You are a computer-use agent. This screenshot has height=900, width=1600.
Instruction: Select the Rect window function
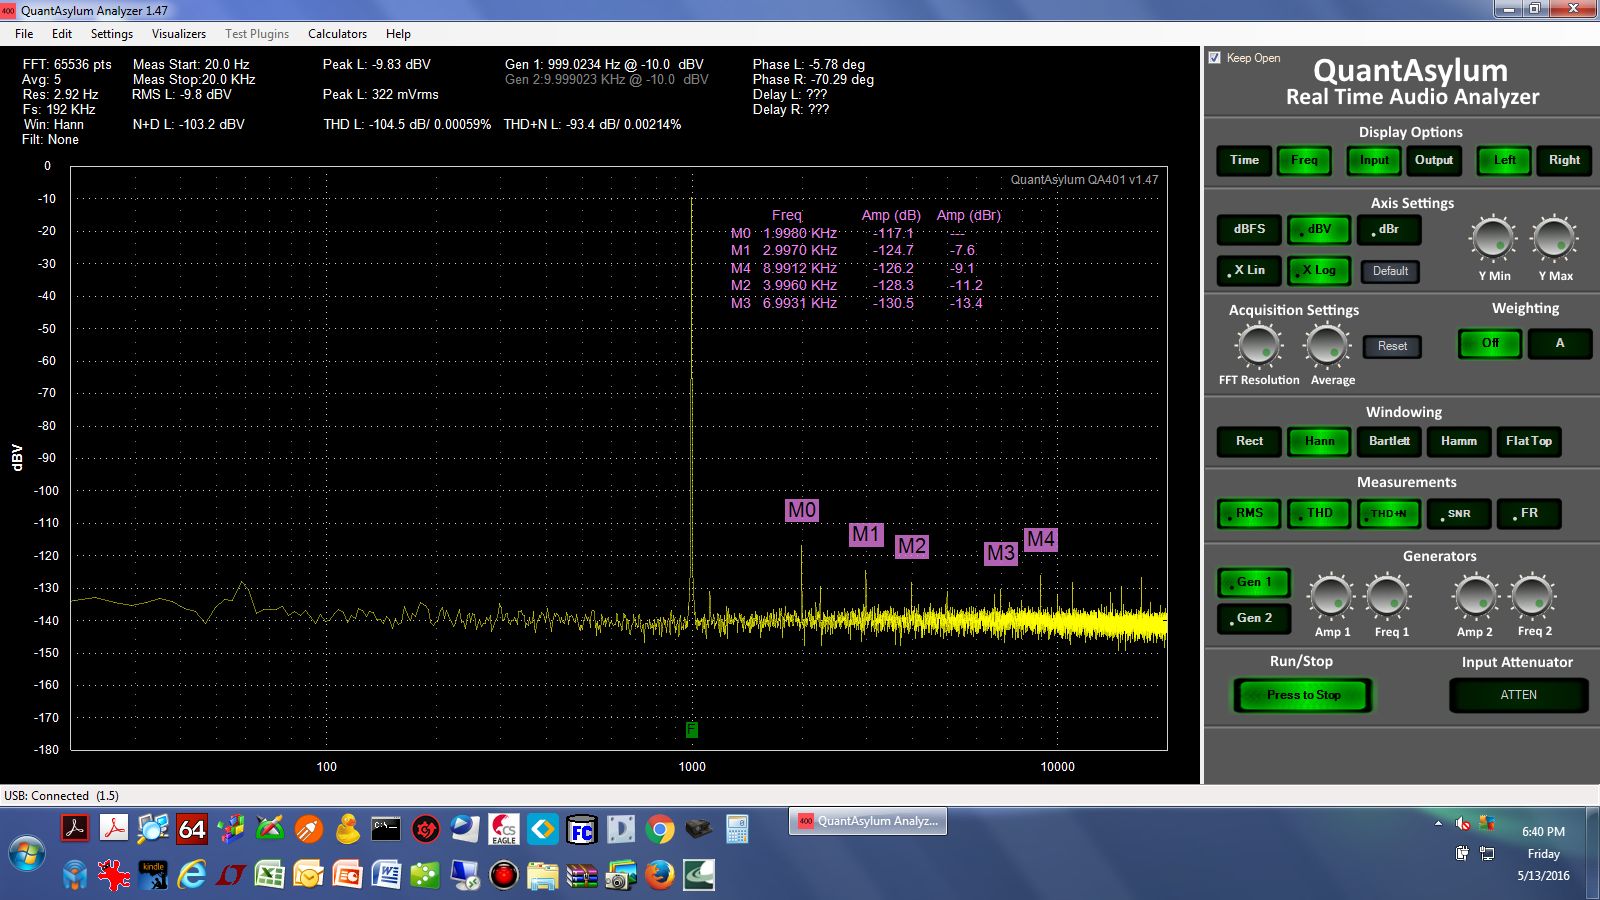pyautogui.click(x=1249, y=441)
